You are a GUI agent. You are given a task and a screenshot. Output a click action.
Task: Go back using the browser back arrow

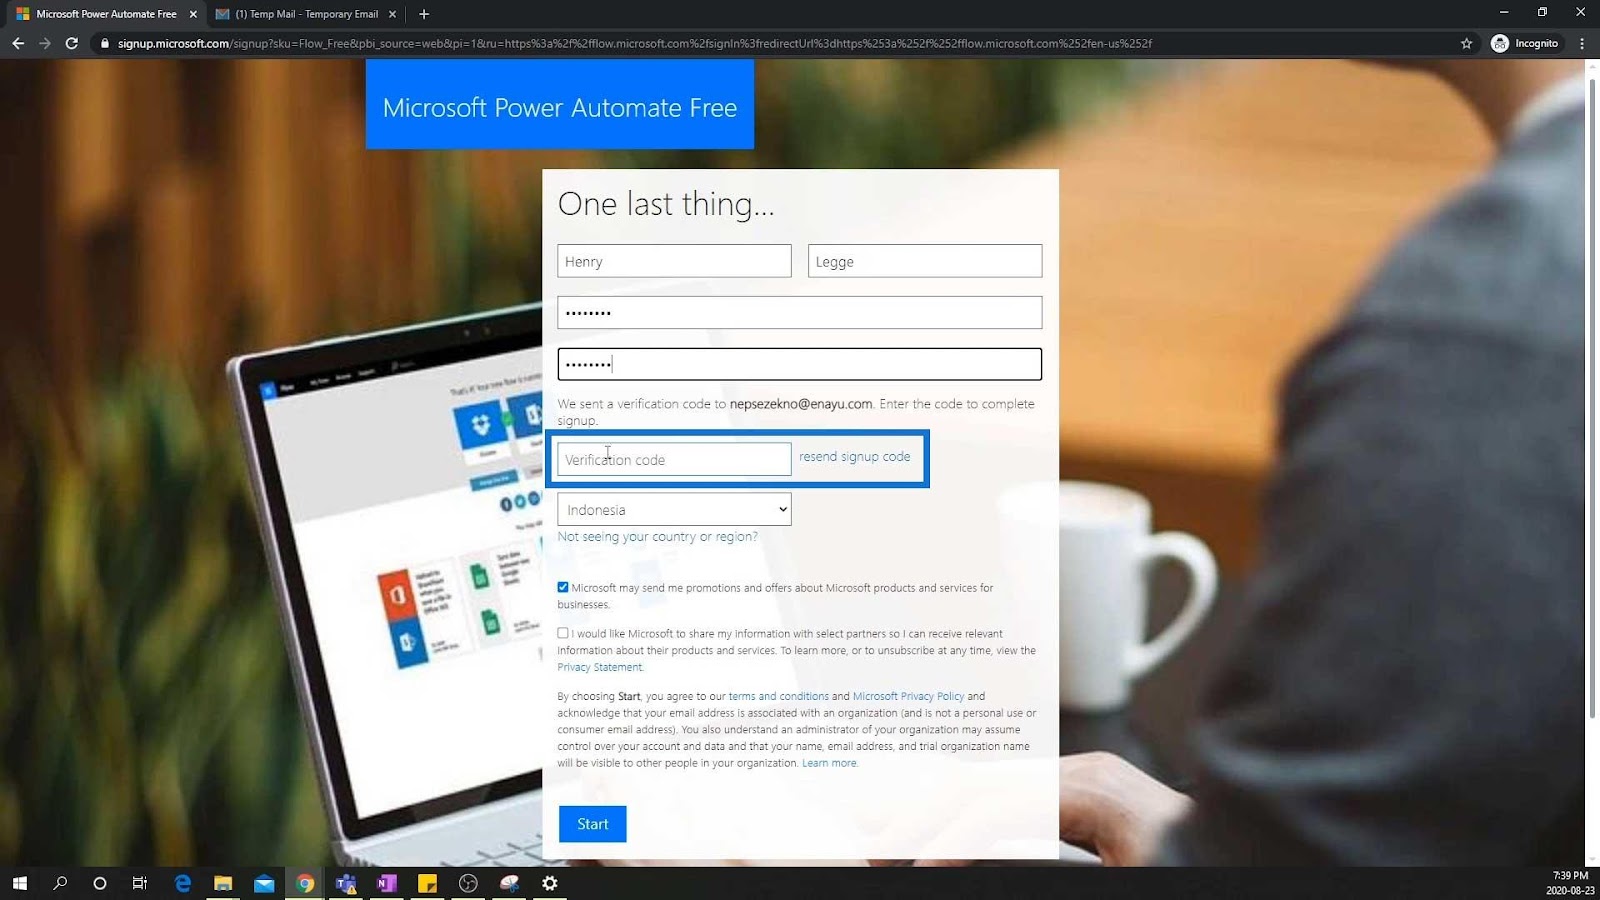[18, 43]
